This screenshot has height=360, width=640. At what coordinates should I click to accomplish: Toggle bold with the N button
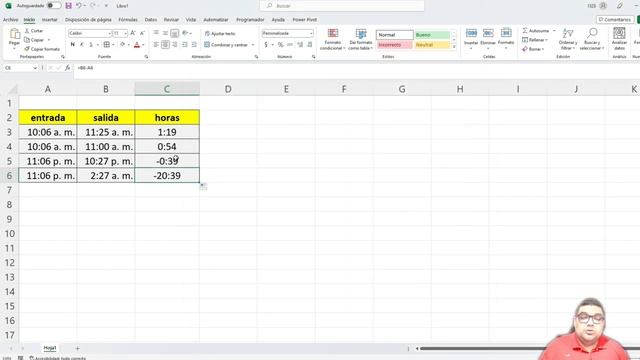[73, 44]
